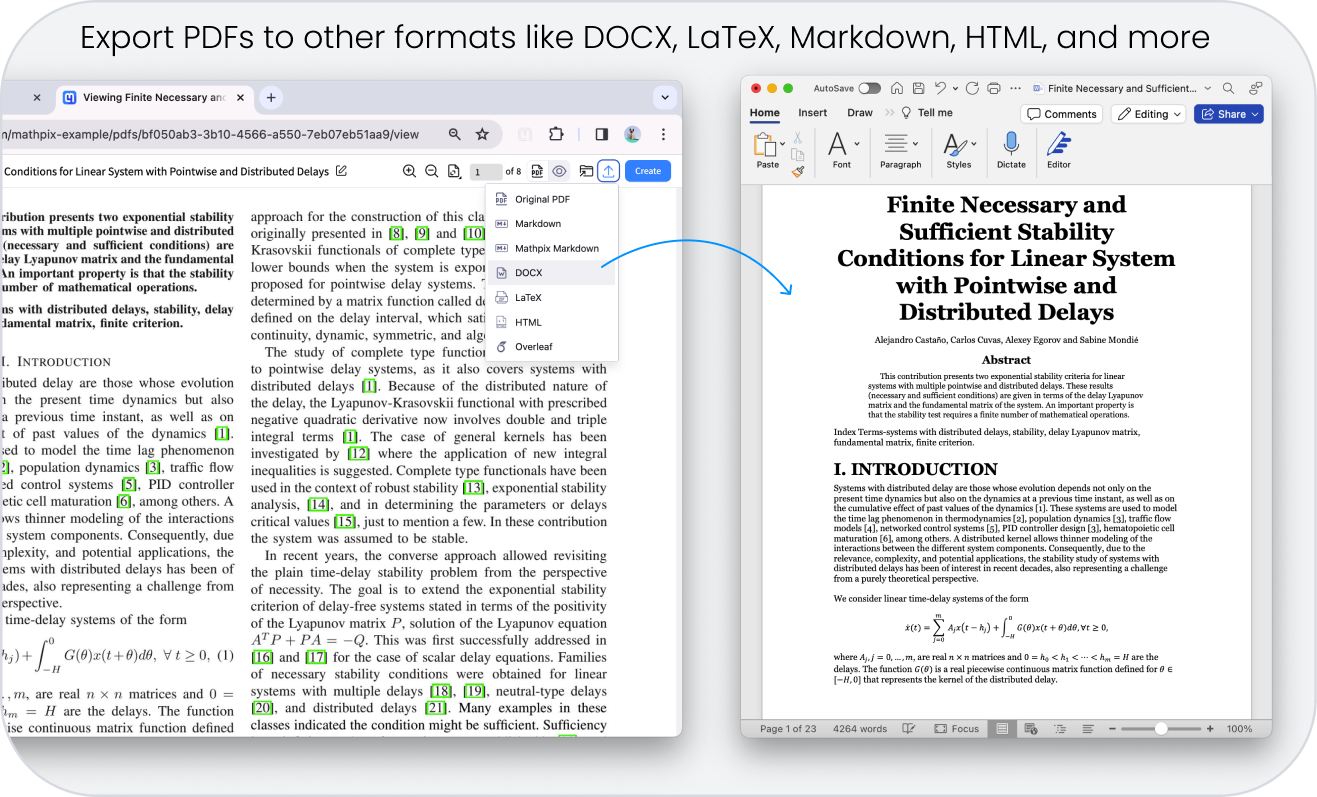Open the Editing mode dropdown
The width and height of the screenshot is (1317, 797).
(1149, 114)
